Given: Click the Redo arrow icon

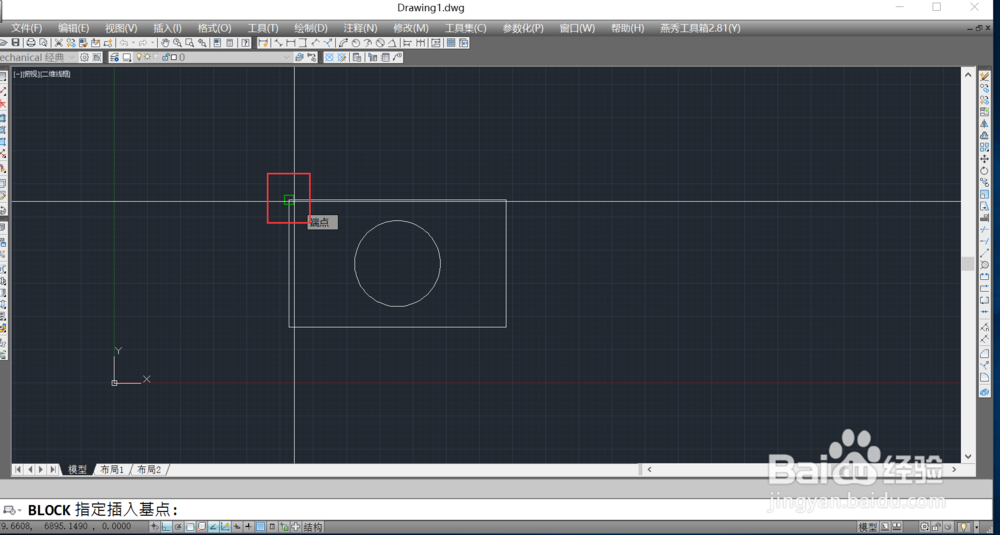Looking at the screenshot, I should click(x=143, y=43).
